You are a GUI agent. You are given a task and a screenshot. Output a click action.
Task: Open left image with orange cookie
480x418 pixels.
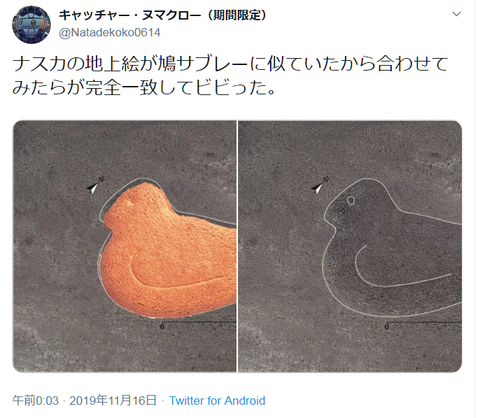click(x=124, y=246)
